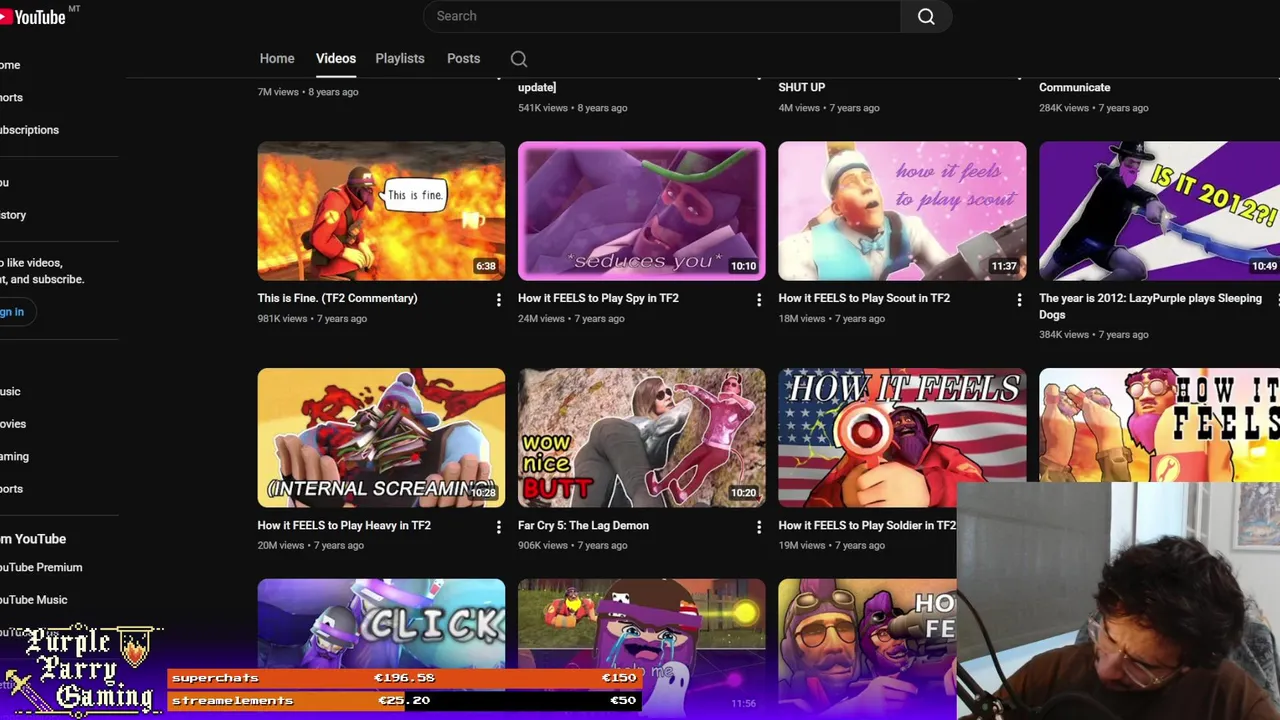Click the 24M views text under Spy video
The width and height of the screenshot is (1280, 720).
[541, 318]
